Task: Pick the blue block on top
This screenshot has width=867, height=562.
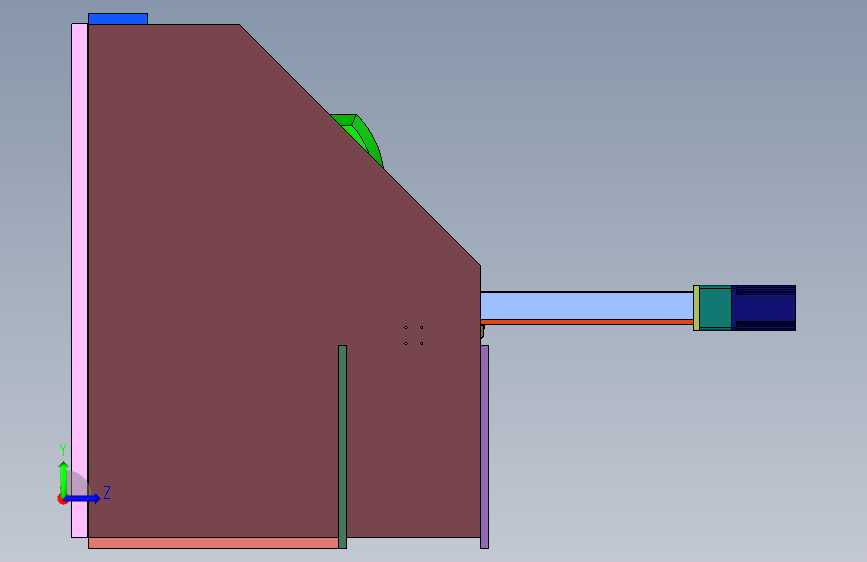Action: click(x=118, y=19)
